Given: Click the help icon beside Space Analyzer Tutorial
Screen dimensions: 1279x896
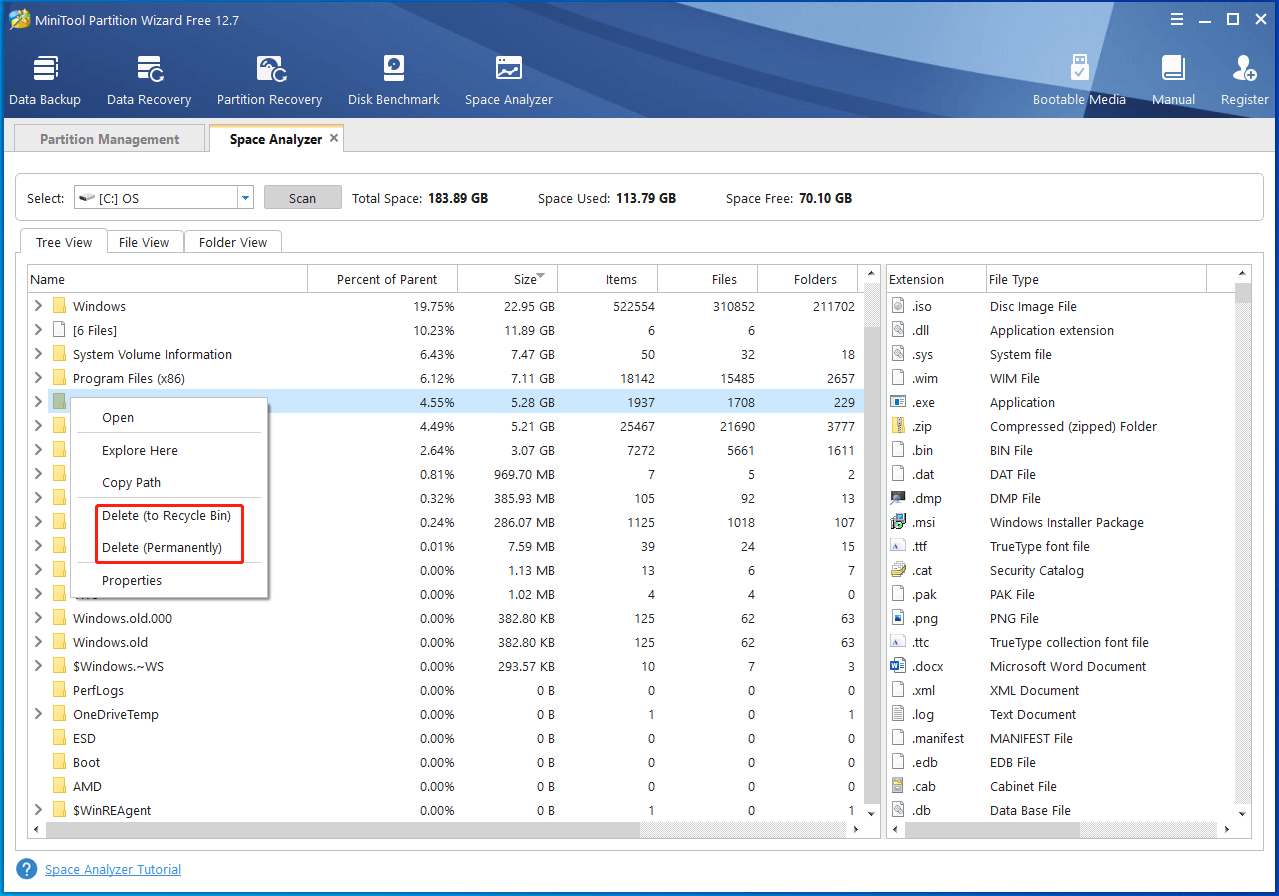Looking at the screenshot, I should click(x=27, y=869).
